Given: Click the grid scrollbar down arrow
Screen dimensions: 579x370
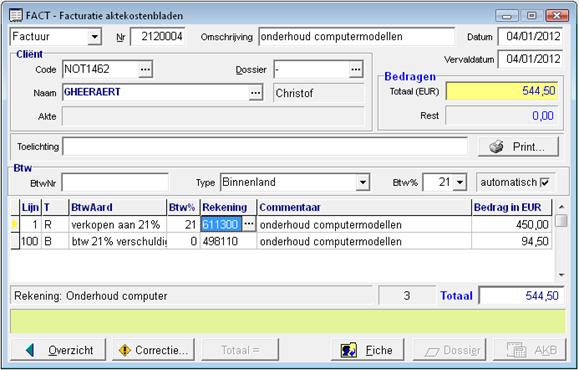Looking at the screenshot, I should click(x=561, y=275).
